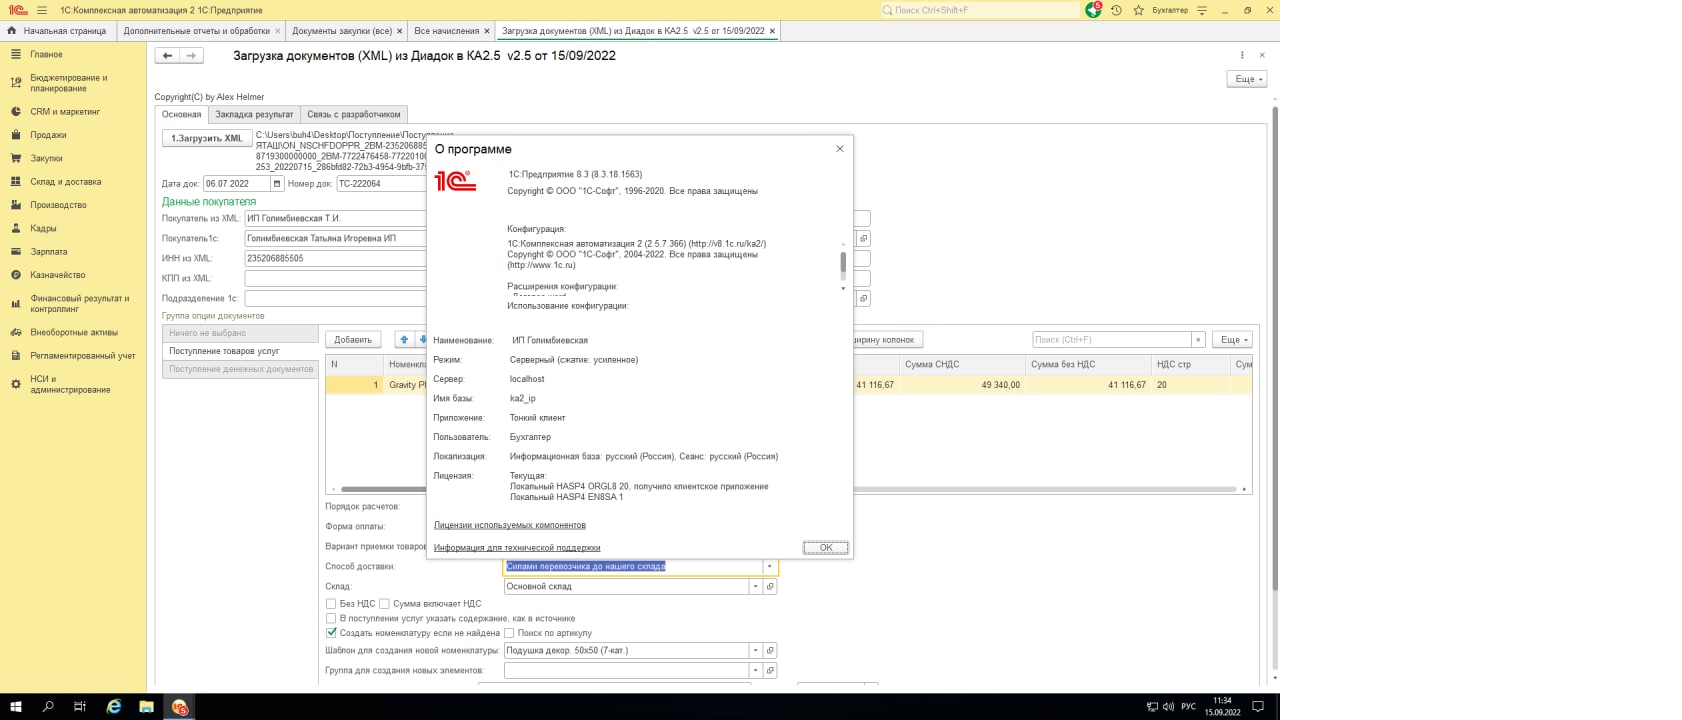Launch Internet Explorer from taskbar
1682x720 pixels.
(x=114, y=707)
